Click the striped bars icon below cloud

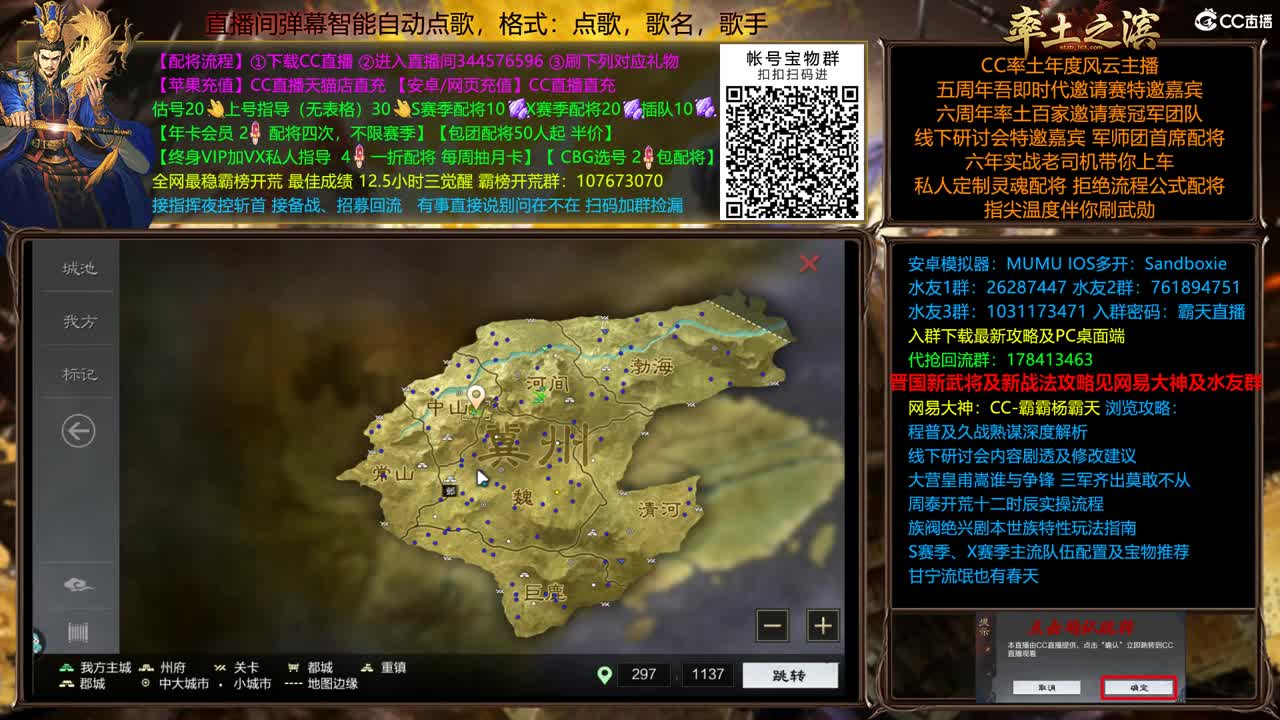(78, 632)
